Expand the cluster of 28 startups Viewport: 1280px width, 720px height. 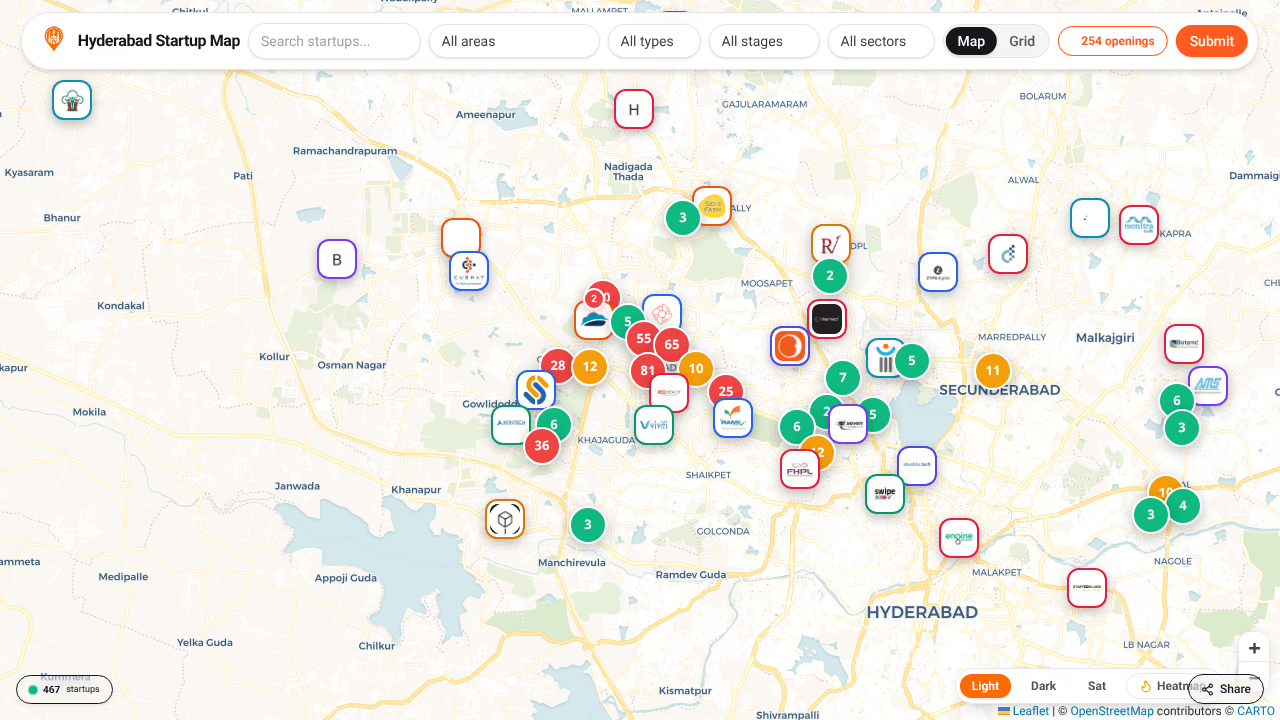tap(557, 366)
